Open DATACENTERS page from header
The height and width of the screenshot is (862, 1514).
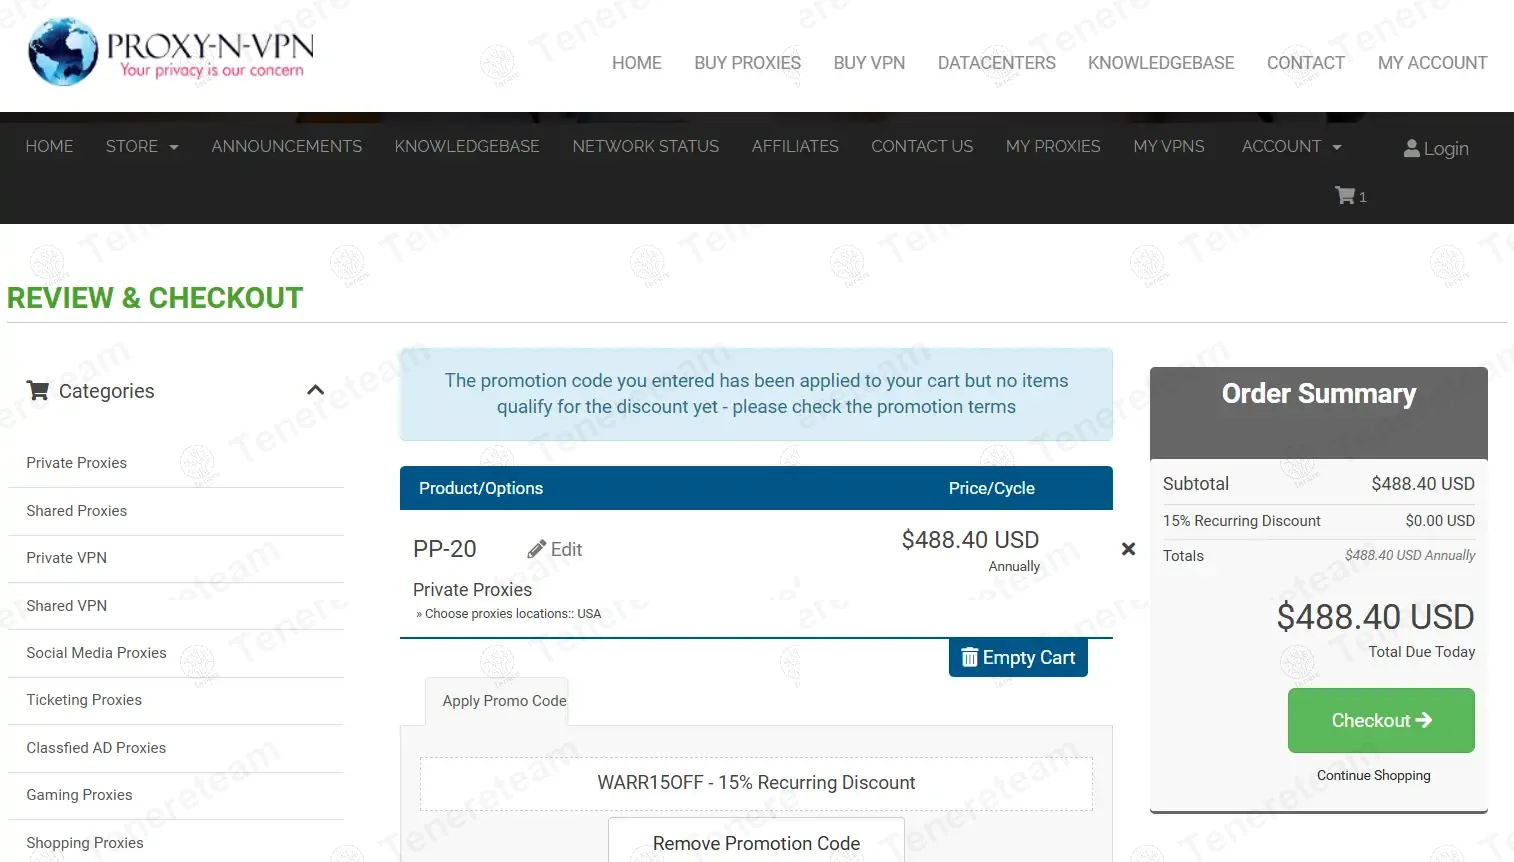click(997, 63)
